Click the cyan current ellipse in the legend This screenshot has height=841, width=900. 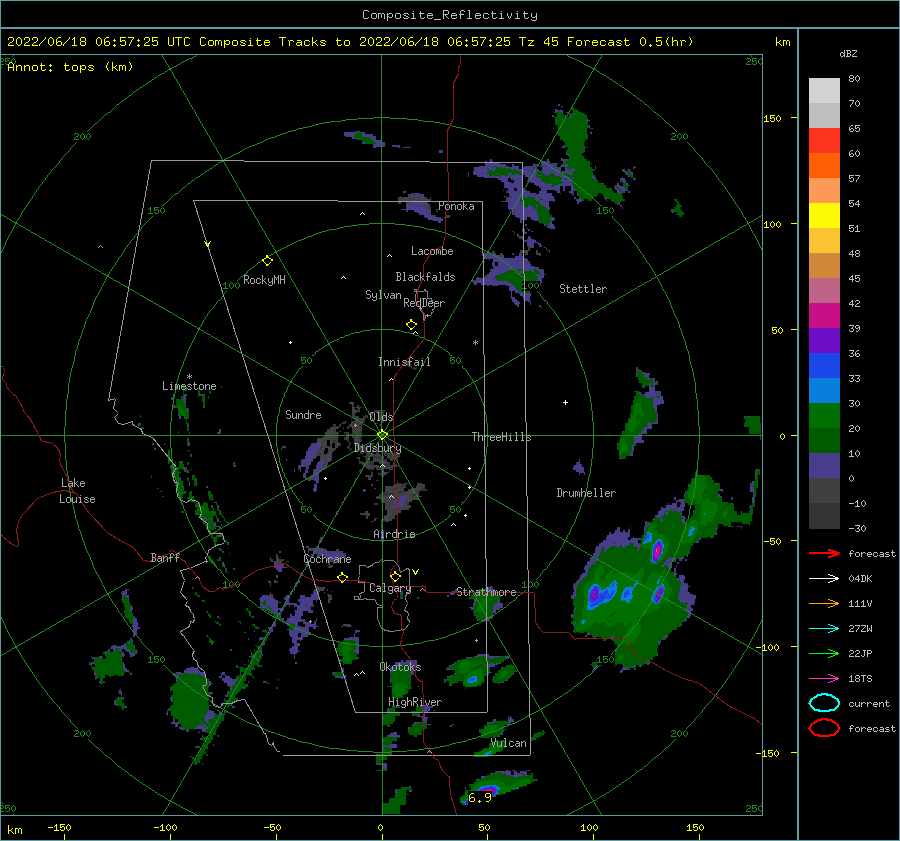pyautogui.click(x=824, y=703)
